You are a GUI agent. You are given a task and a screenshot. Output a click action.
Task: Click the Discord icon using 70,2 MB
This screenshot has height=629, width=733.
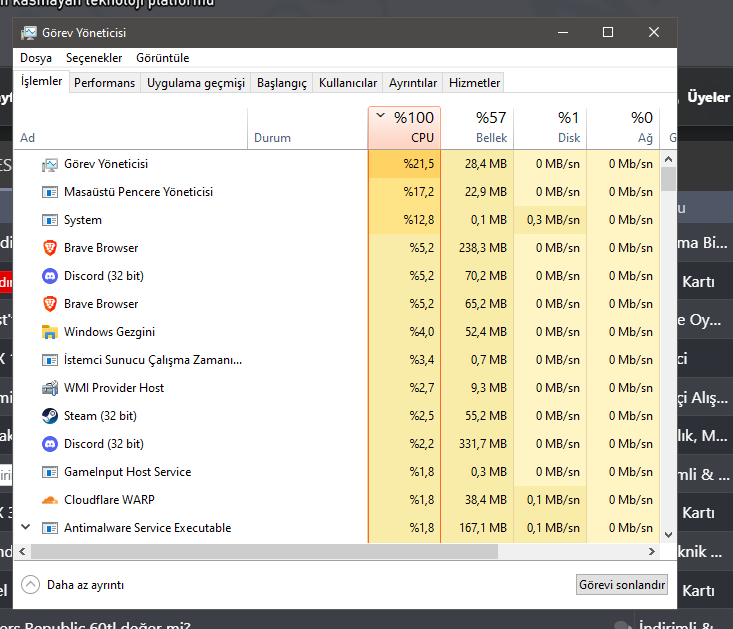pos(50,276)
